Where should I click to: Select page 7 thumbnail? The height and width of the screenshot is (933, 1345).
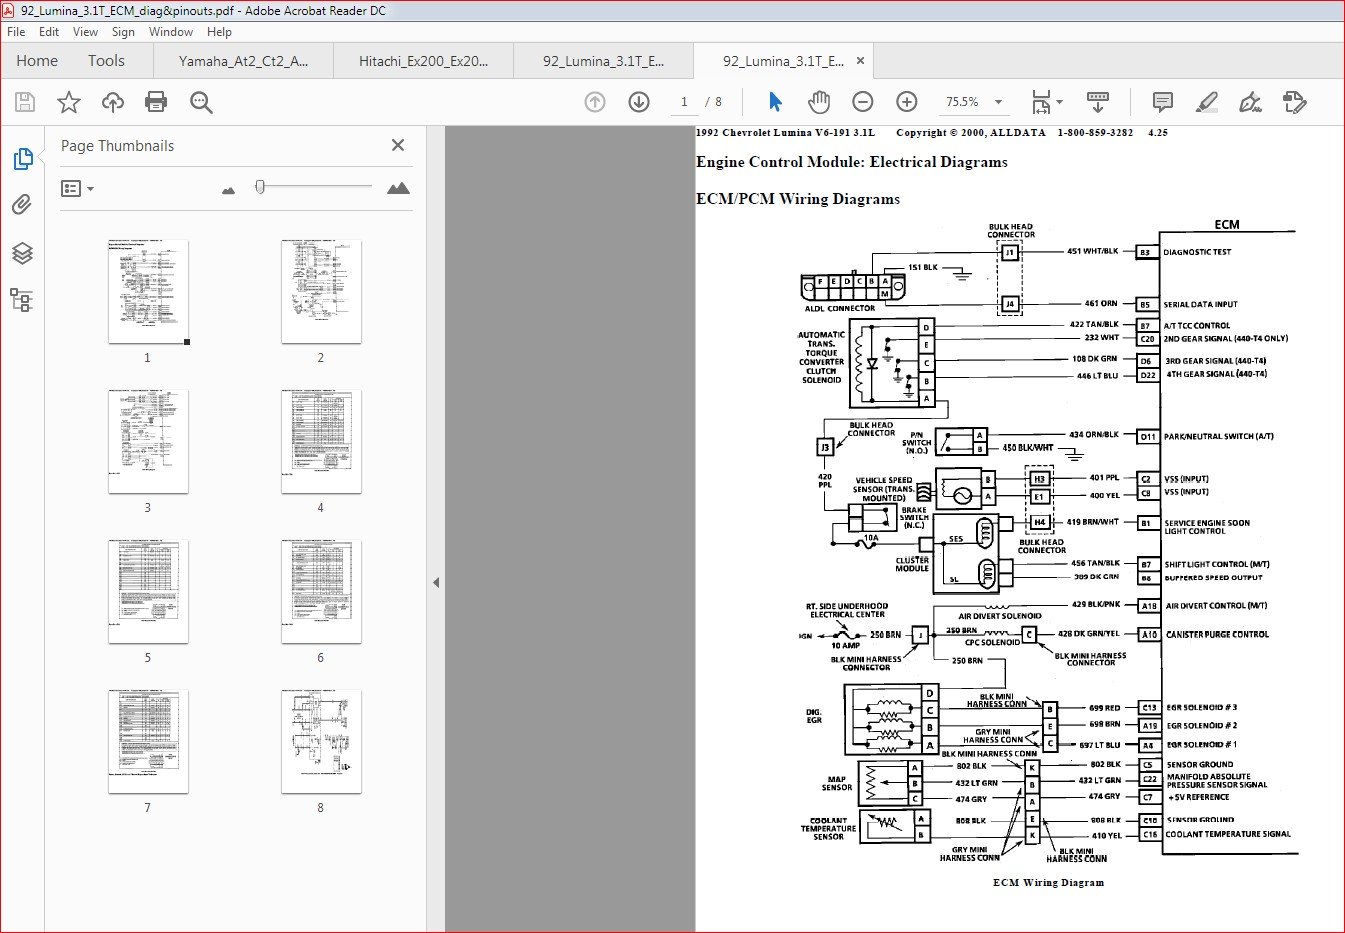click(x=148, y=742)
